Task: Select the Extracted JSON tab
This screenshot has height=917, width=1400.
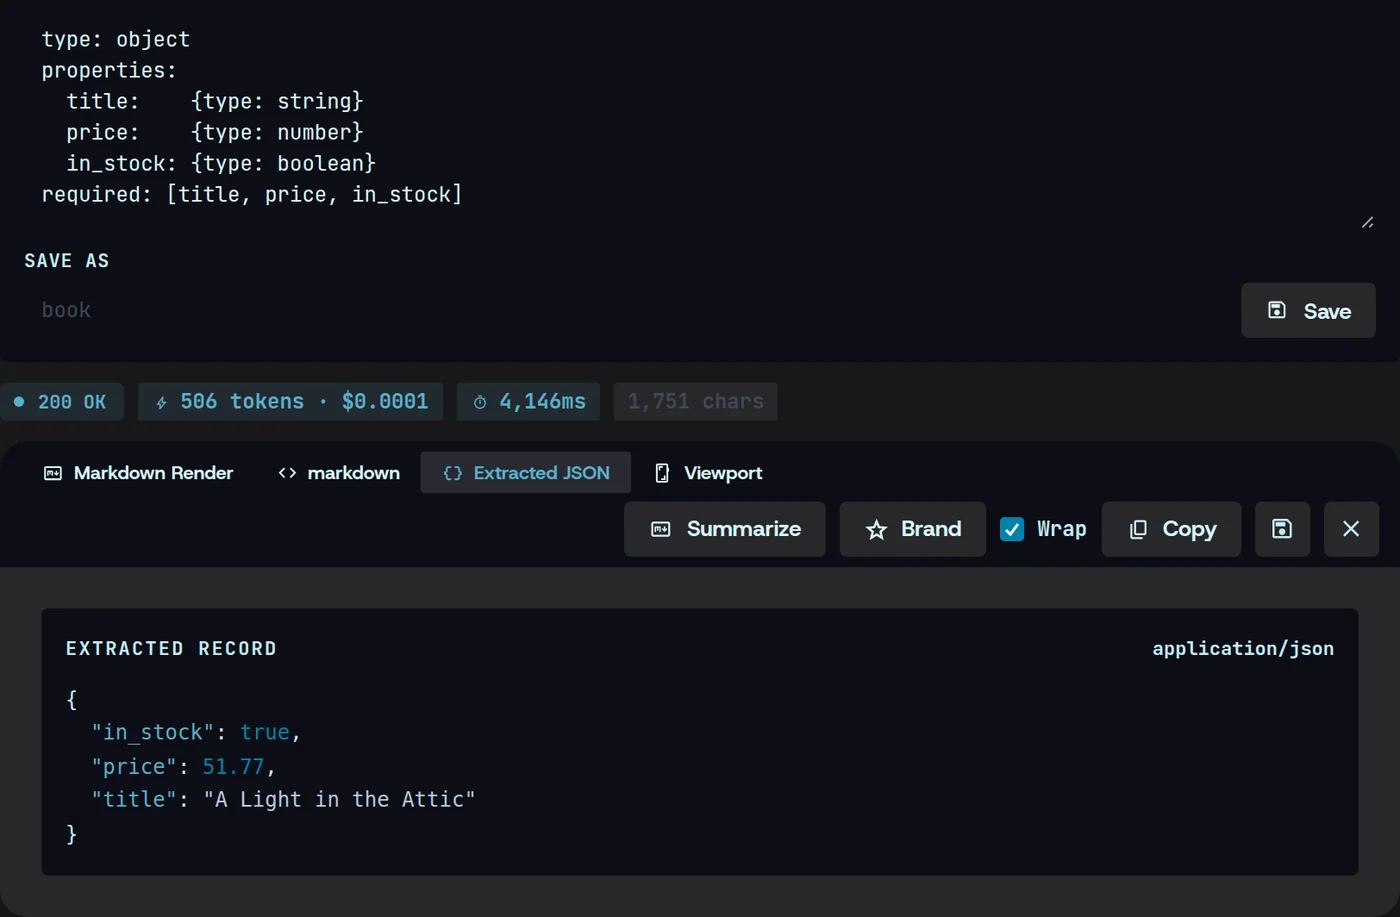Action: click(526, 473)
